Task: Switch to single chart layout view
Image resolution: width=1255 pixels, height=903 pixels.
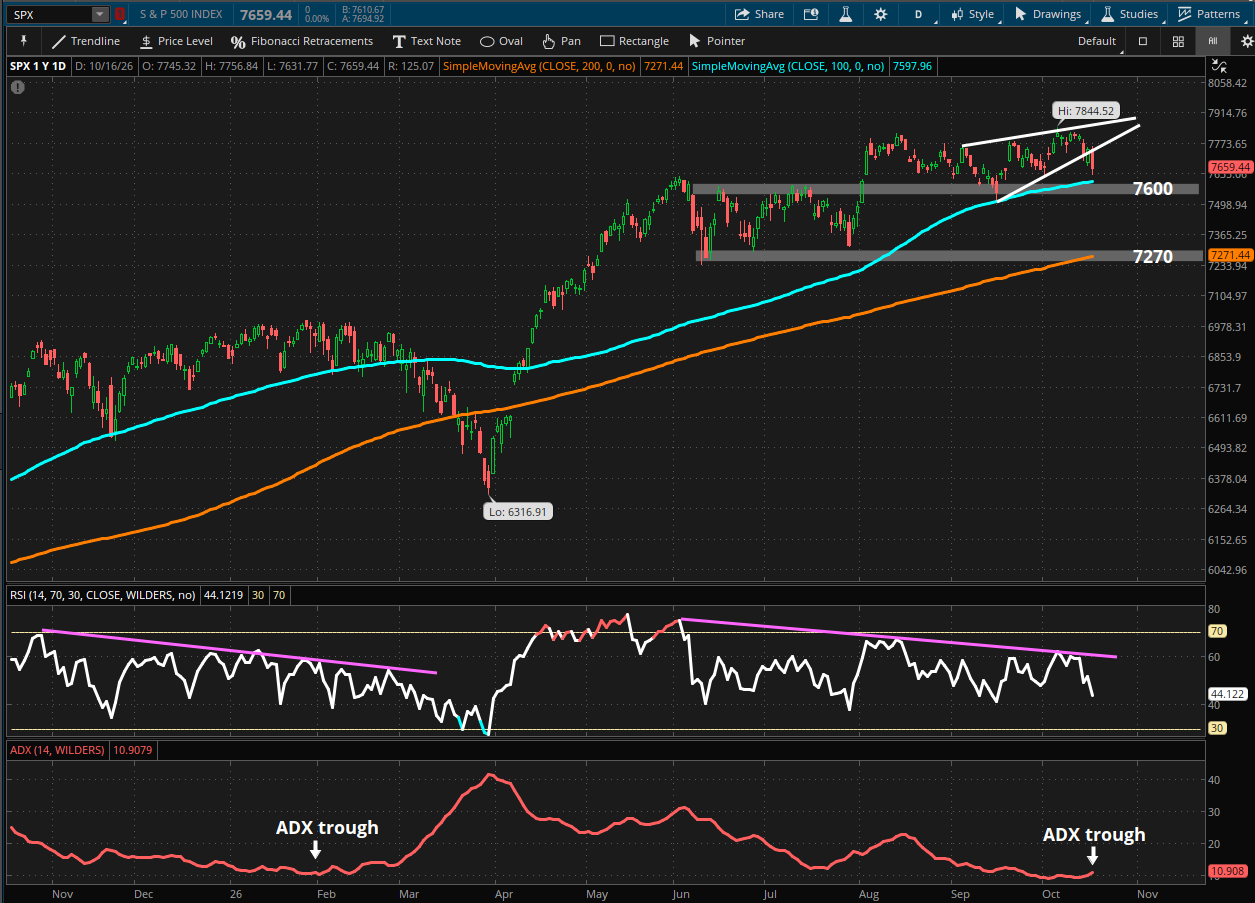Action: (x=1143, y=41)
